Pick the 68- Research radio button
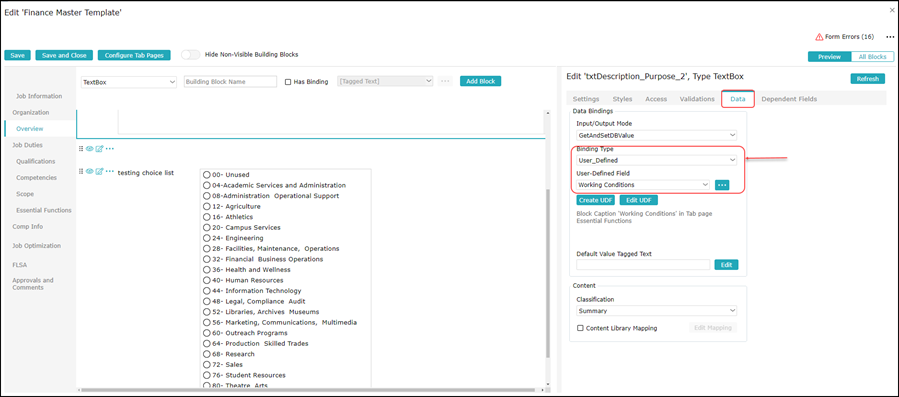This screenshot has width=899, height=397. [207, 354]
